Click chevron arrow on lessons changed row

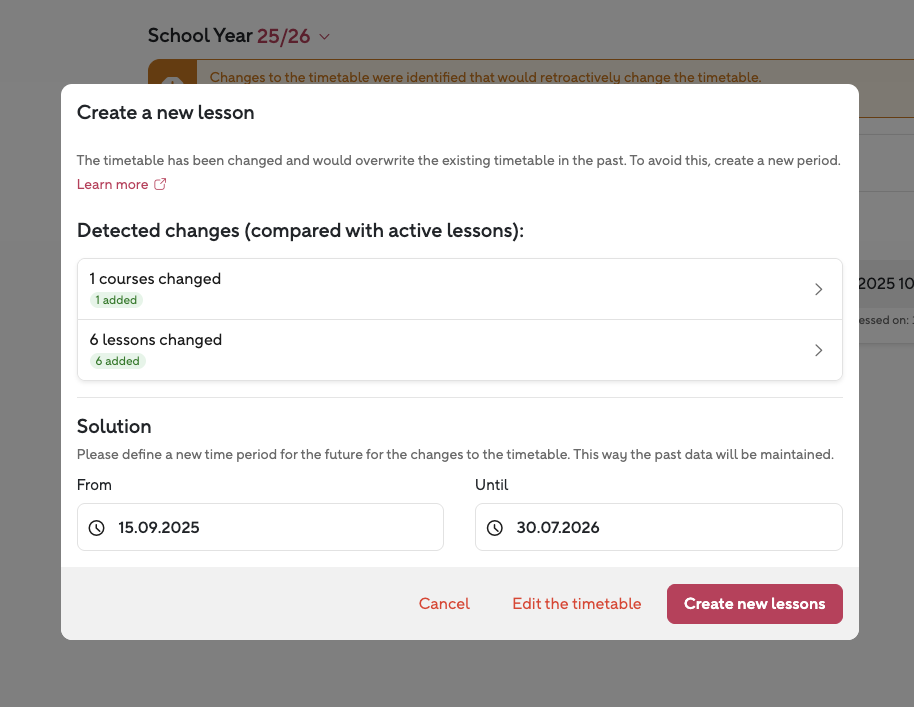click(818, 350)
